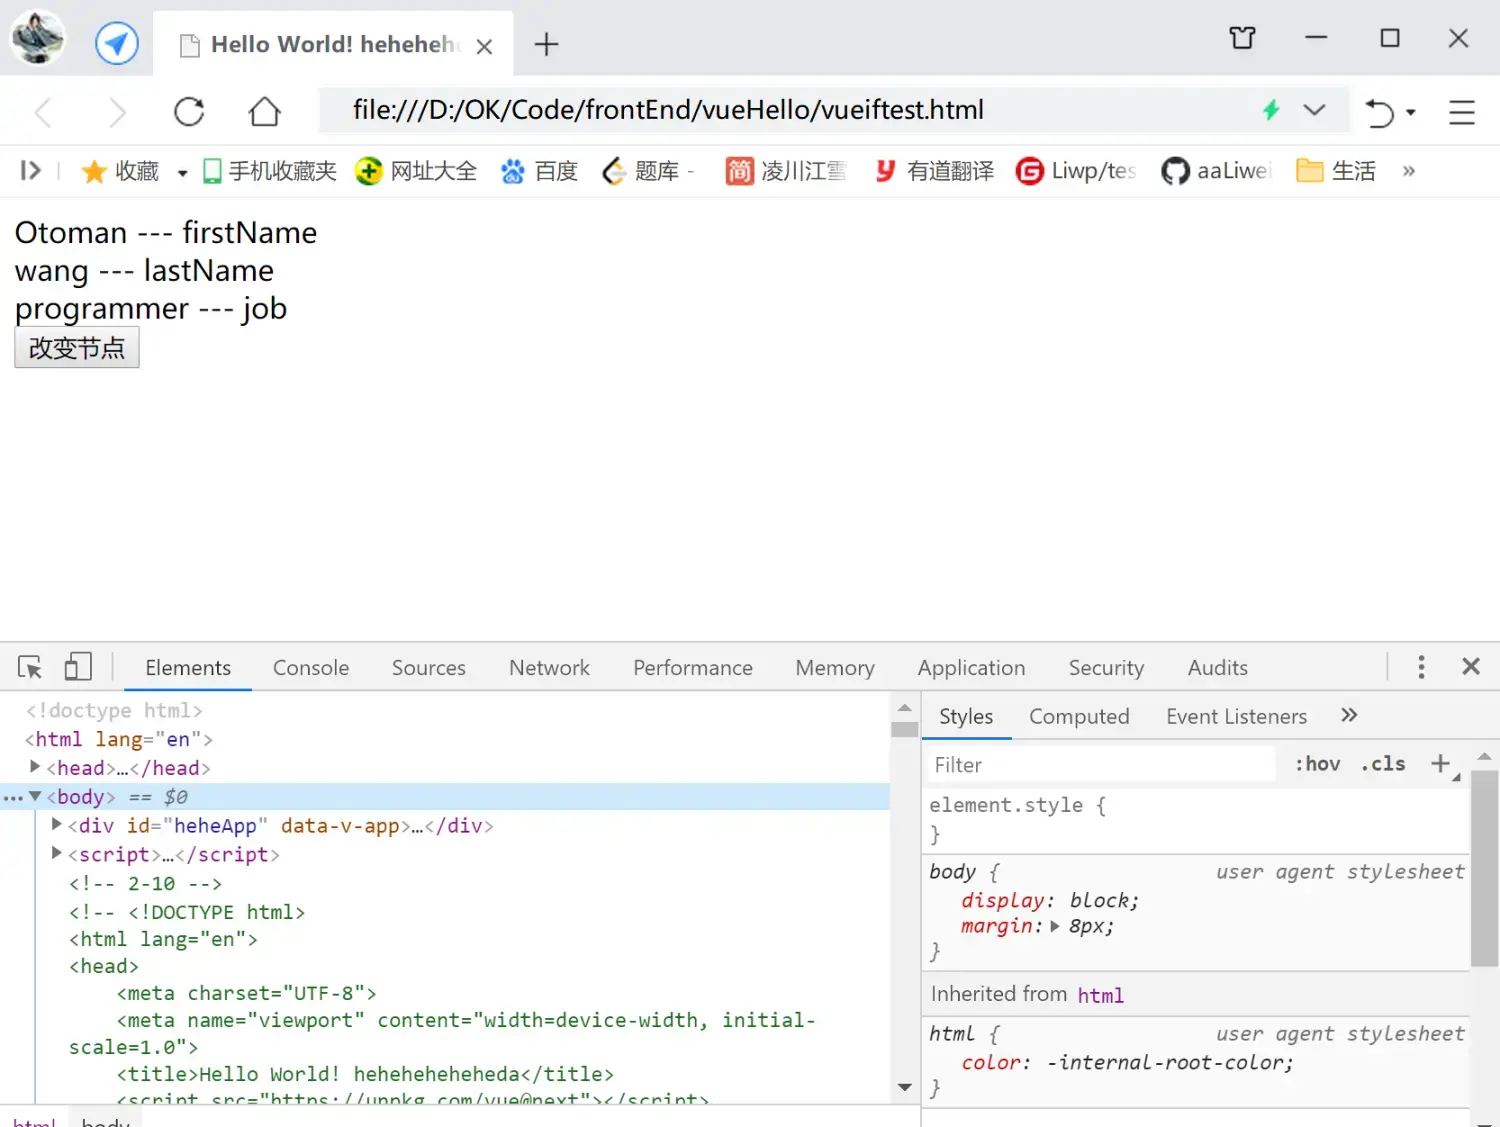Switch to the Application tab
Screen dimensions: 1500x1127
coord(972,668)
